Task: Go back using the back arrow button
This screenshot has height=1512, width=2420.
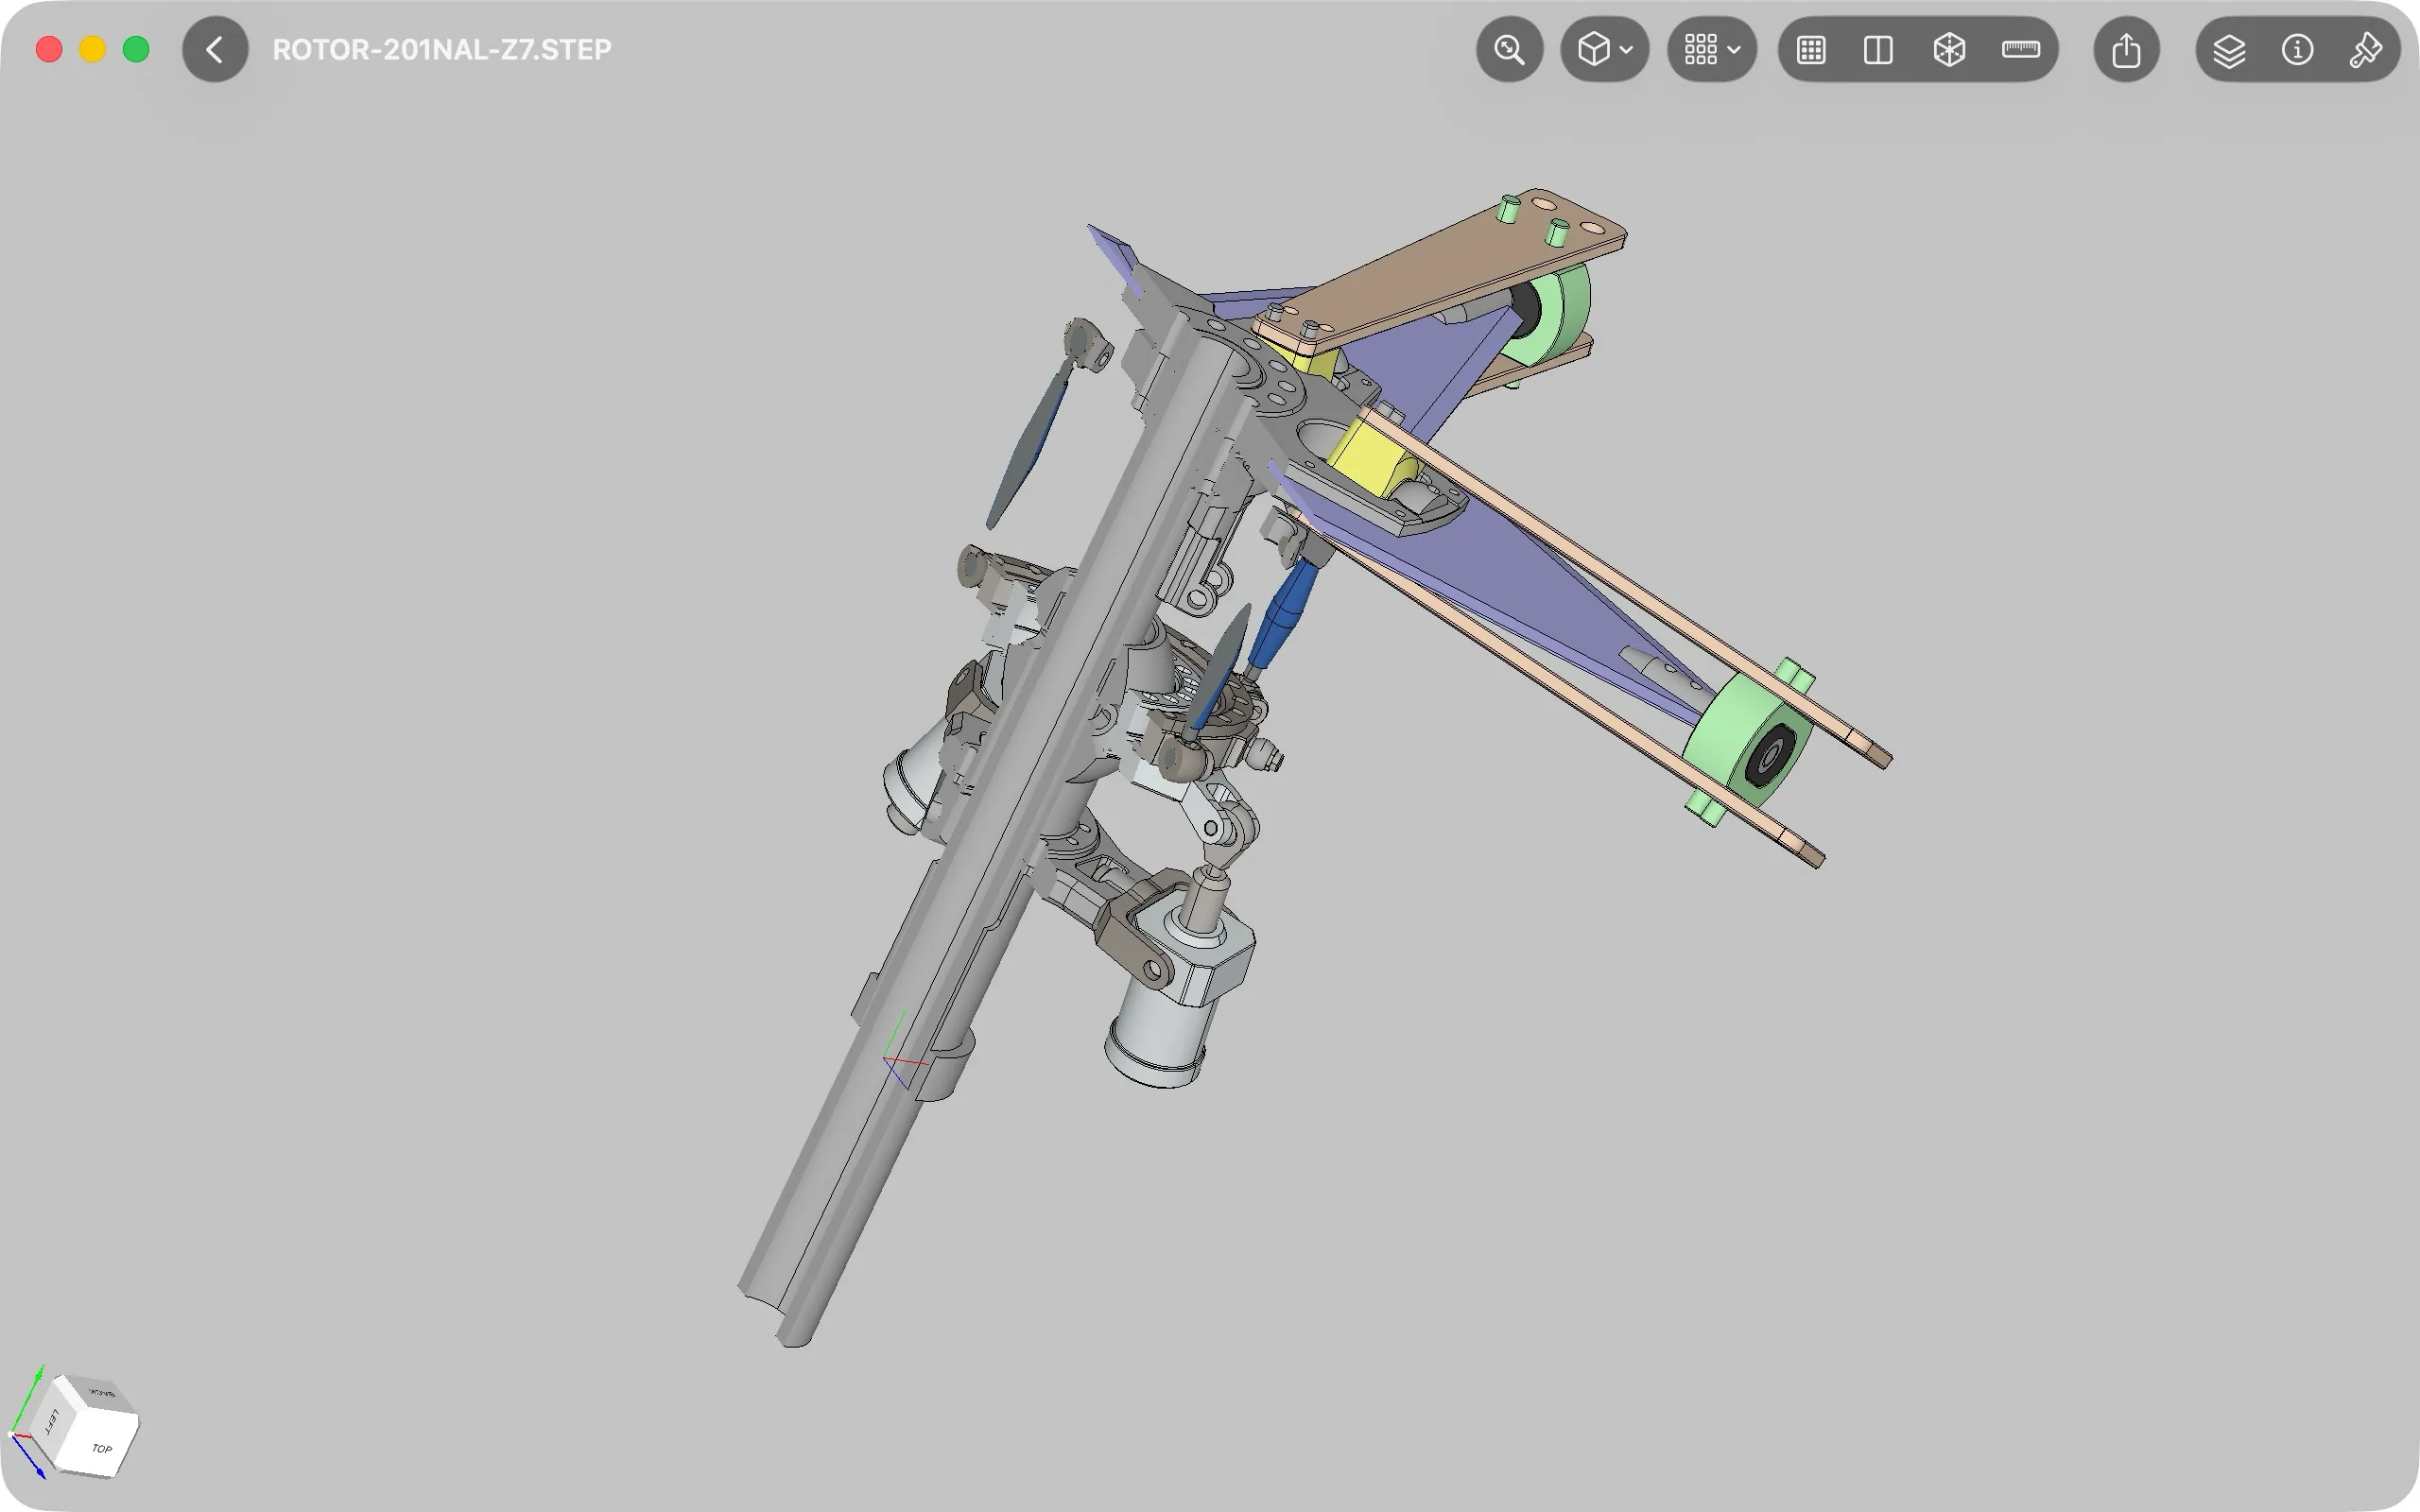Action: point(215,49)
